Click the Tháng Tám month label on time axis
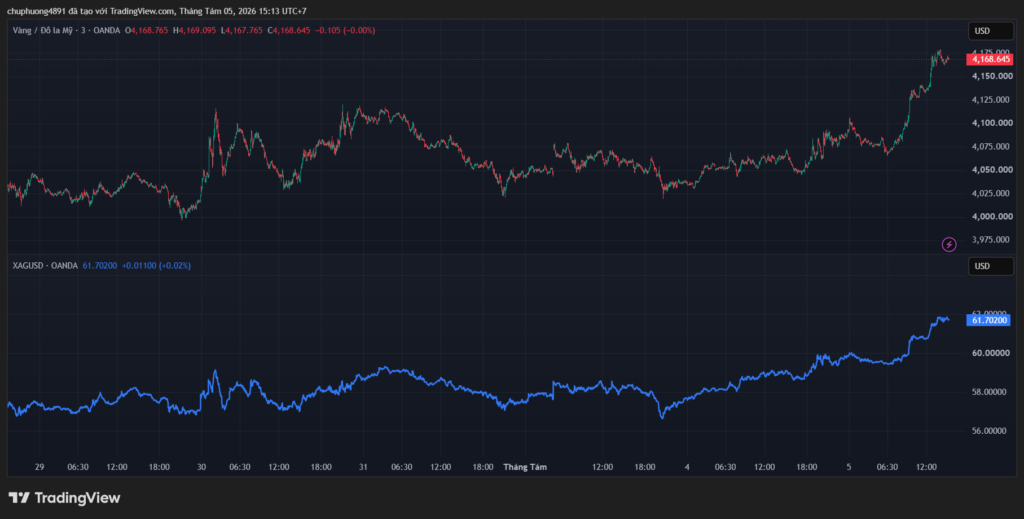This screenshot has height=519, width=1024. pyautogui.click(x=525, y=467)
